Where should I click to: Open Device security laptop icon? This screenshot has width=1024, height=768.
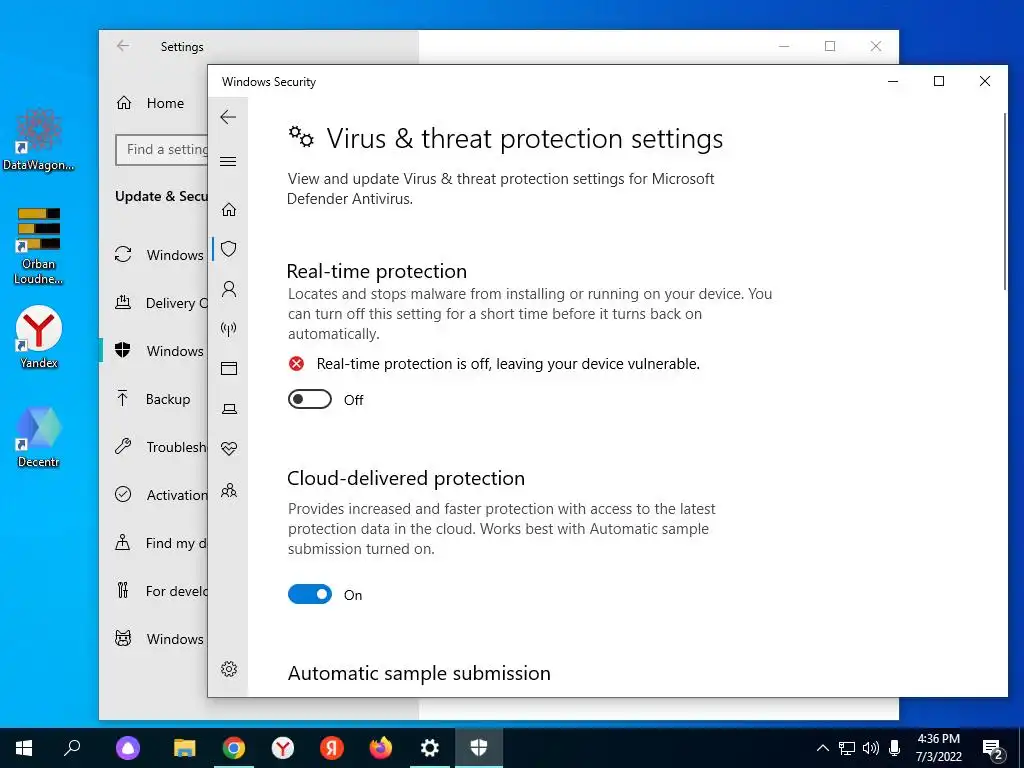click(229, 409)
